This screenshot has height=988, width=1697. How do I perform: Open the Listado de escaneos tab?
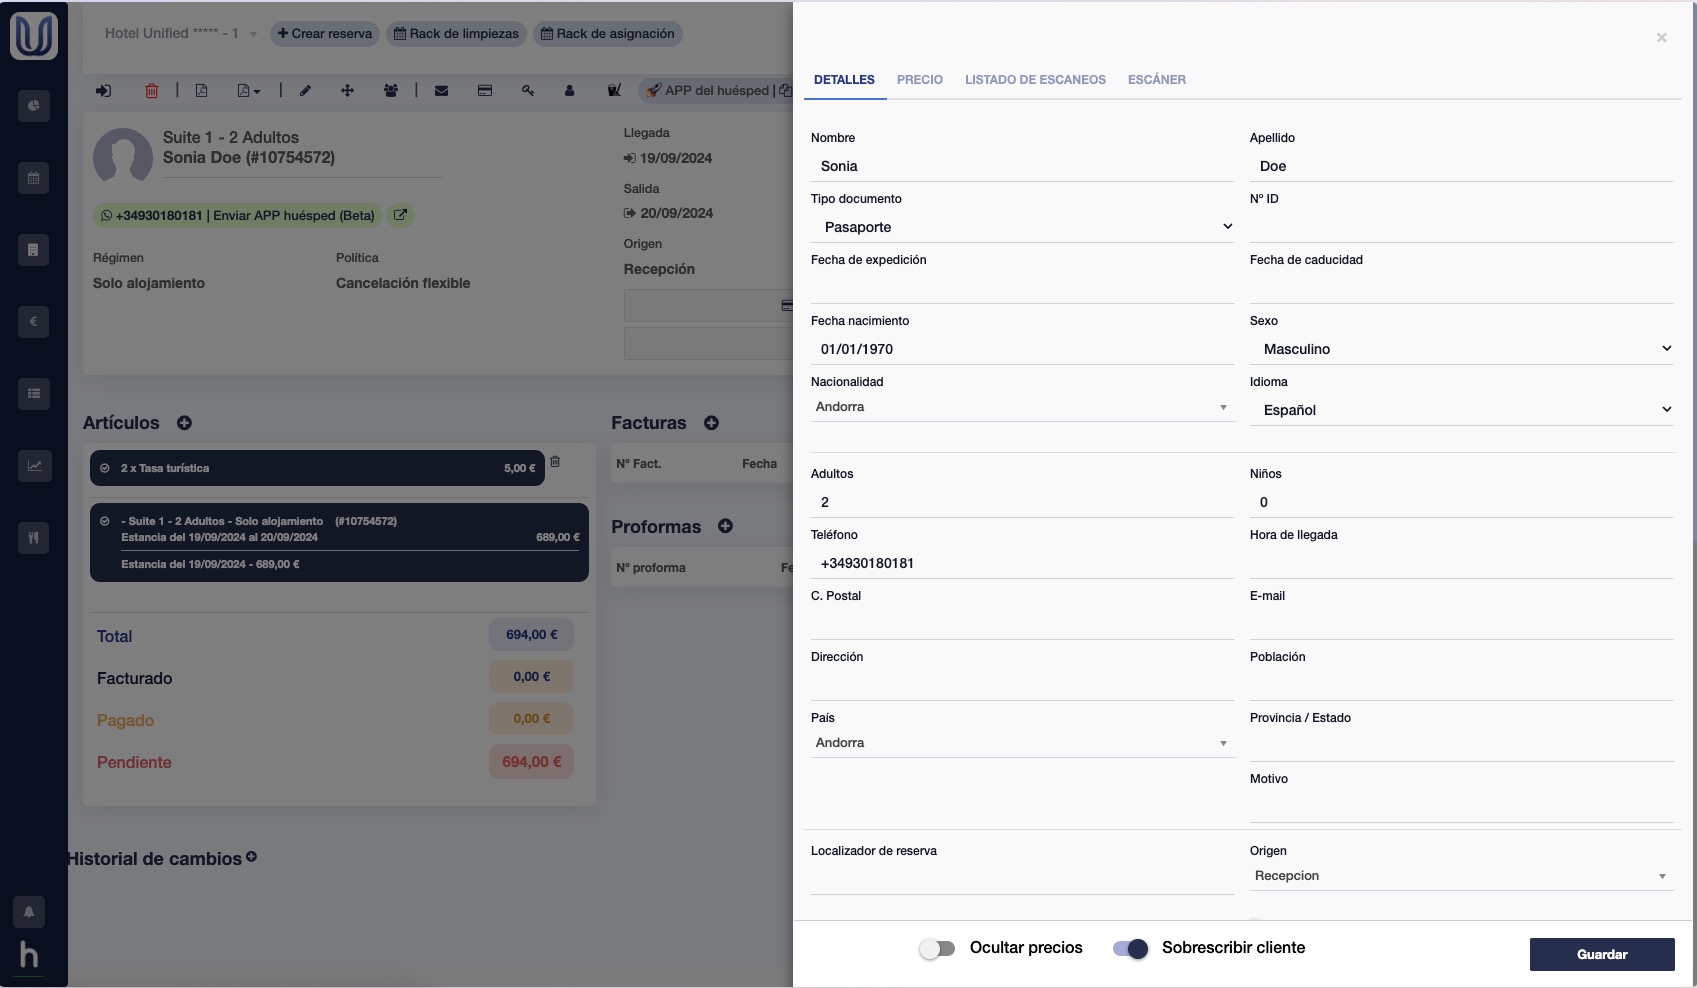point(1035,80)
